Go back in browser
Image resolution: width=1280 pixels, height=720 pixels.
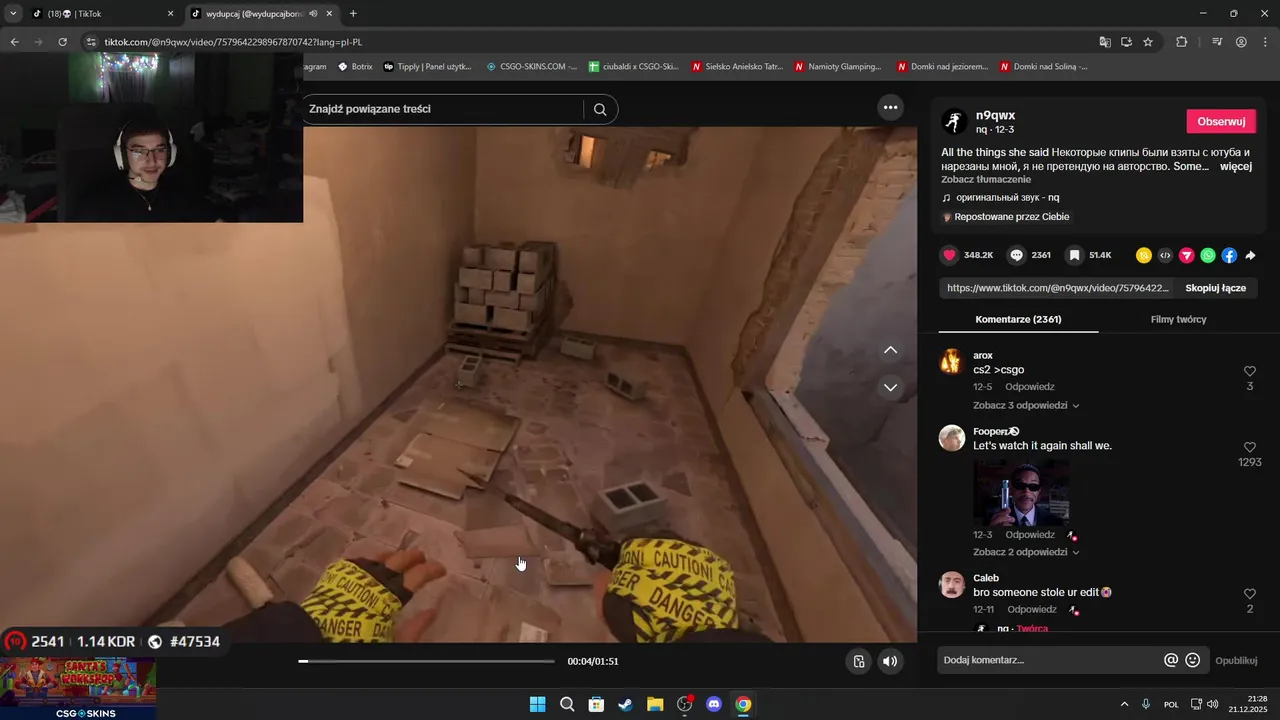[14, 42]
